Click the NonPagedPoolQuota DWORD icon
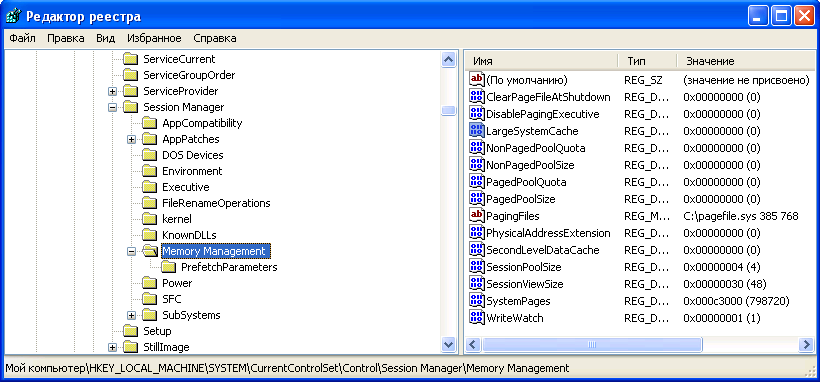820x382 pixels. pyautogui.click(x=476, y=148)
